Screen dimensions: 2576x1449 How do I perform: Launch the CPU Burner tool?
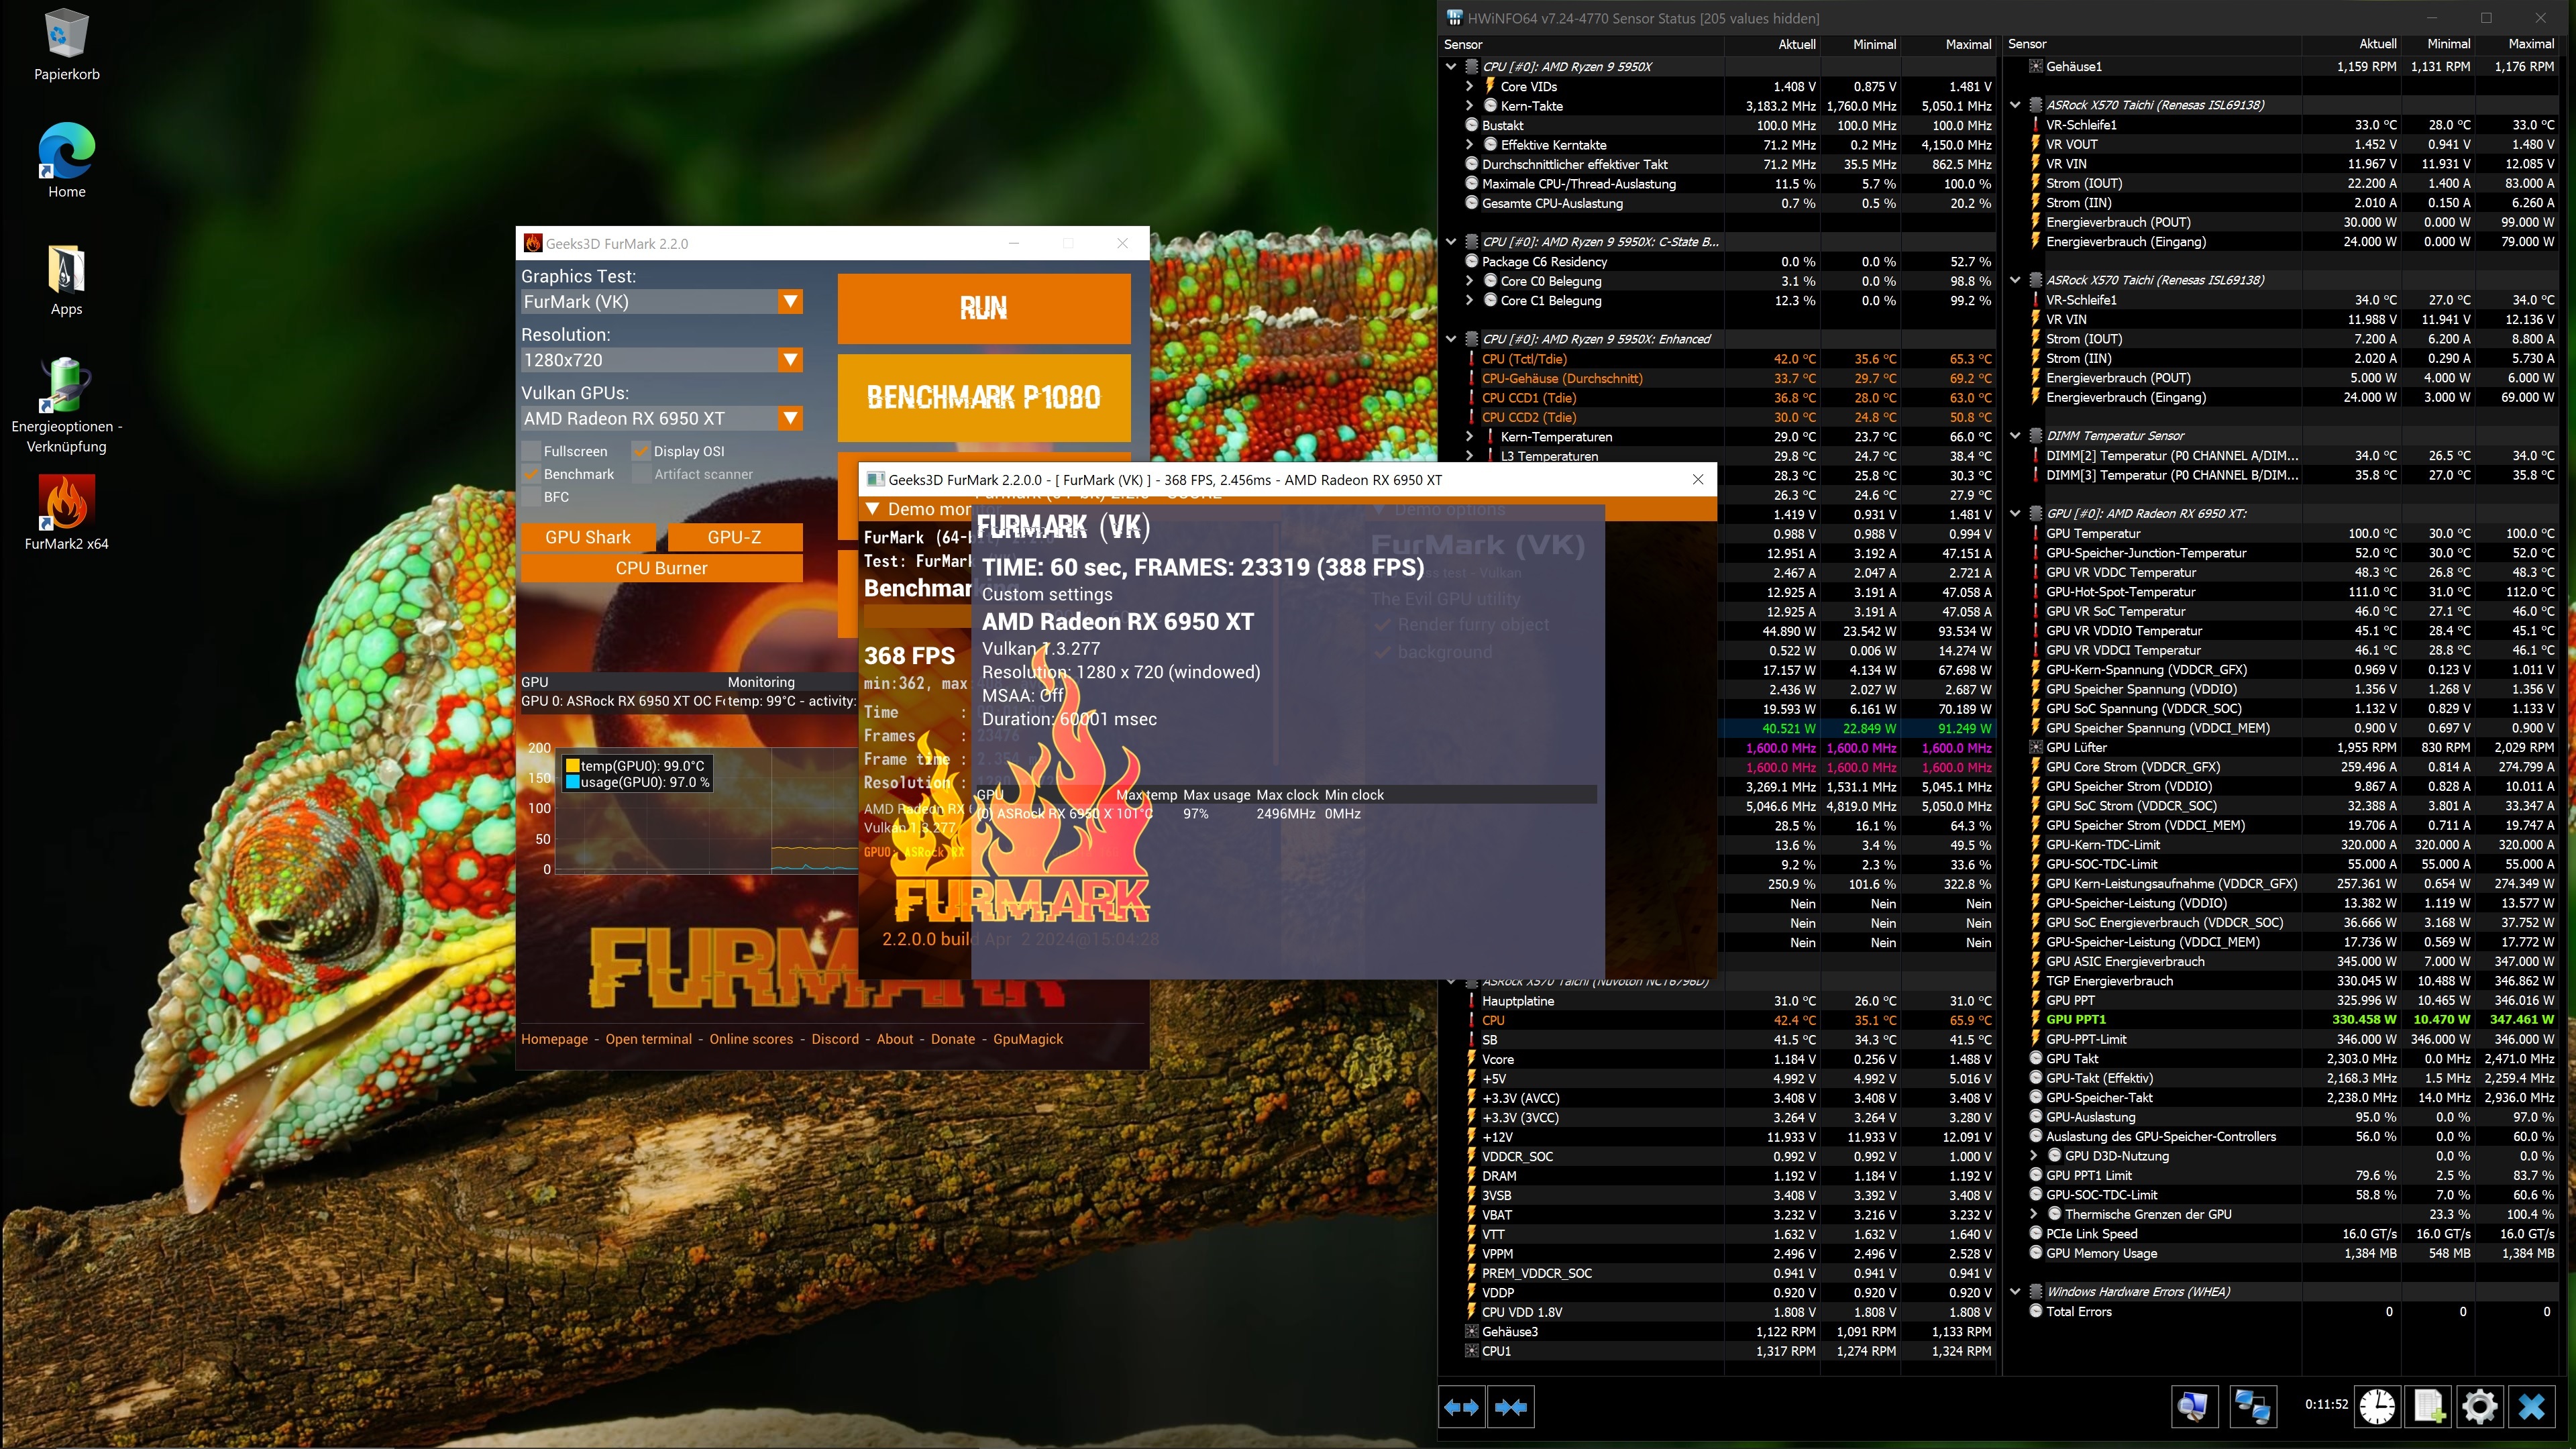pyautogui.click(x=661, y=568)
